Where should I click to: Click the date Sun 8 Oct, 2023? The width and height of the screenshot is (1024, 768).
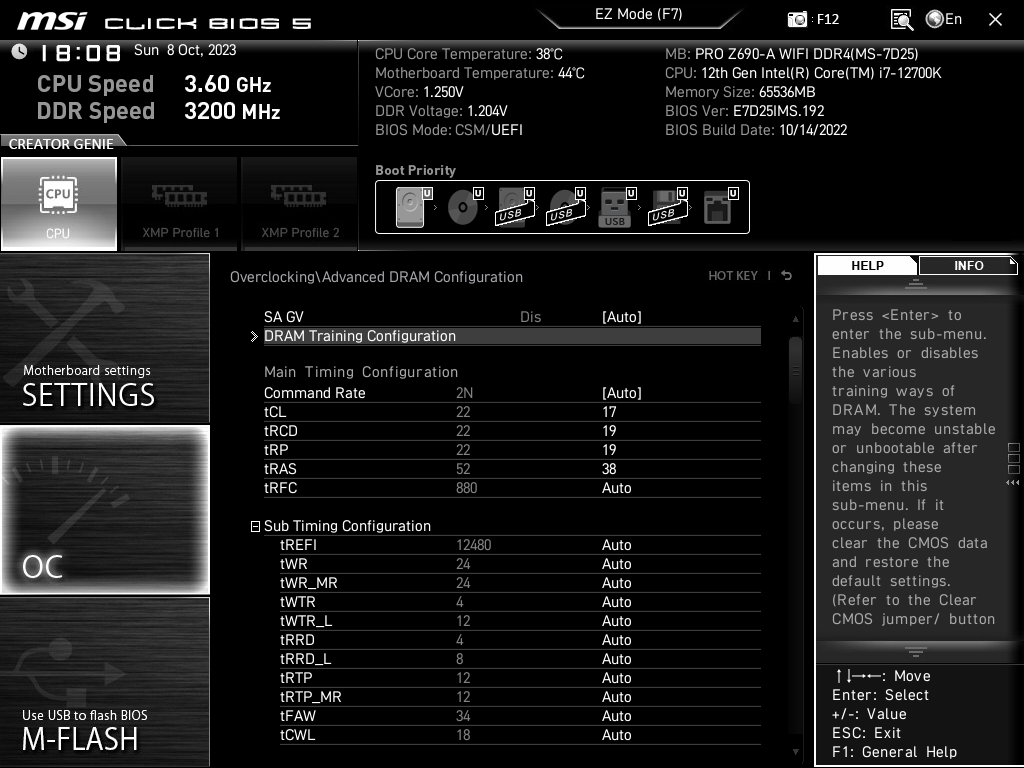[x=185, y=50]
